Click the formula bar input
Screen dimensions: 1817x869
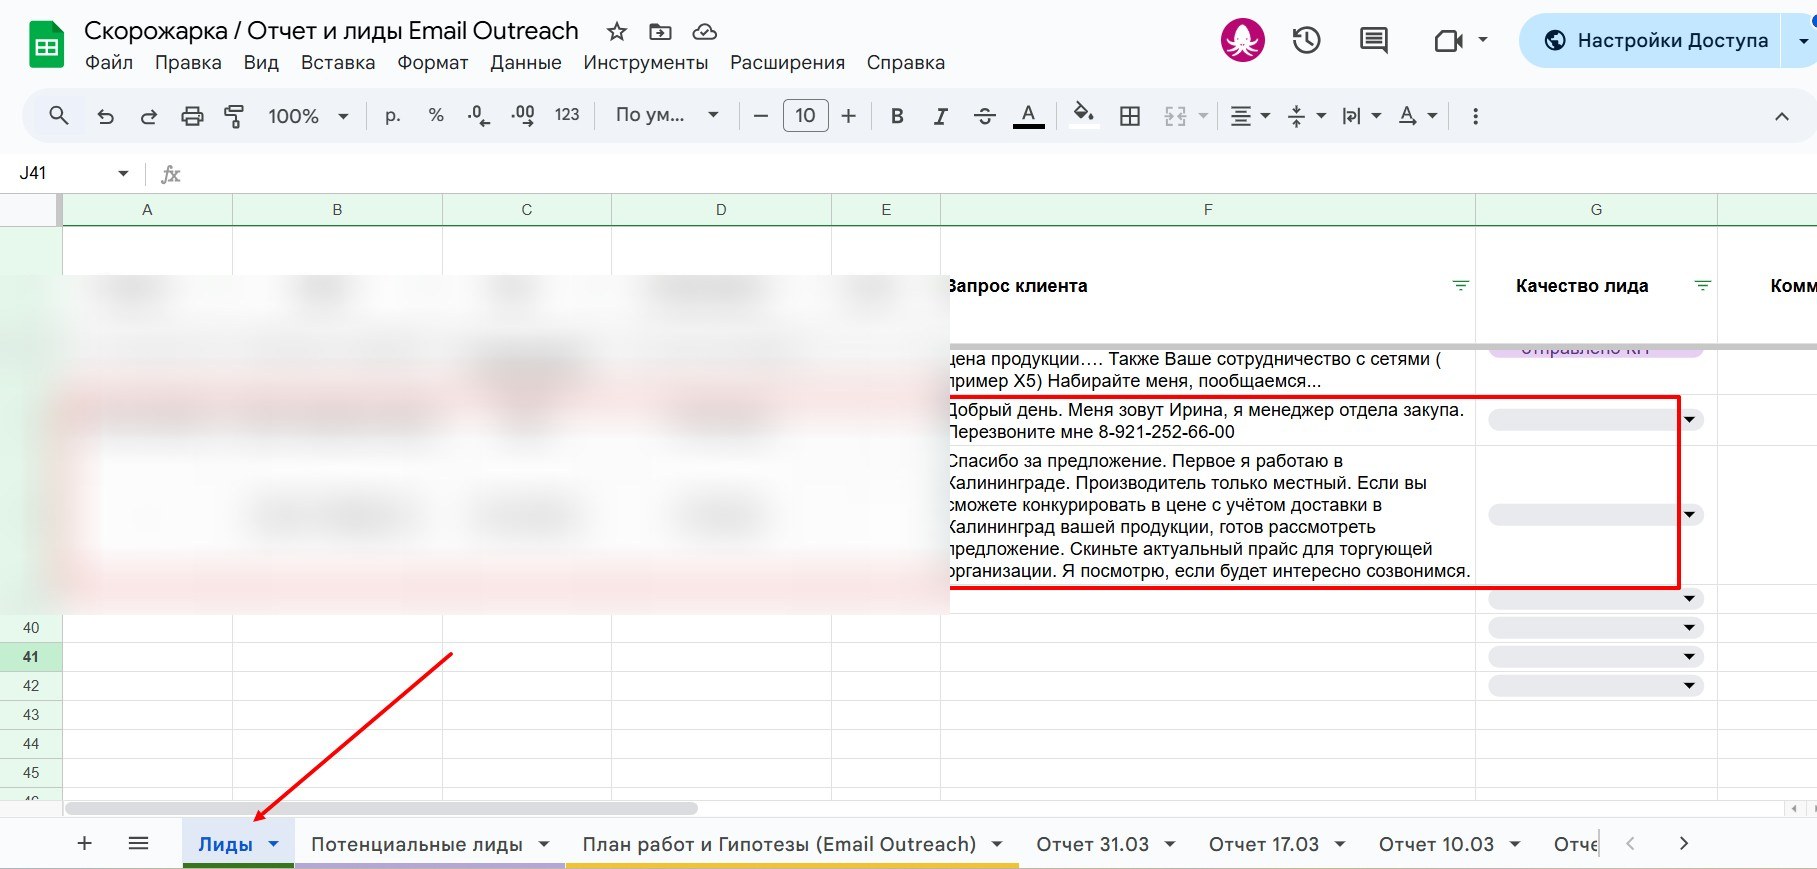point(1000,173)
